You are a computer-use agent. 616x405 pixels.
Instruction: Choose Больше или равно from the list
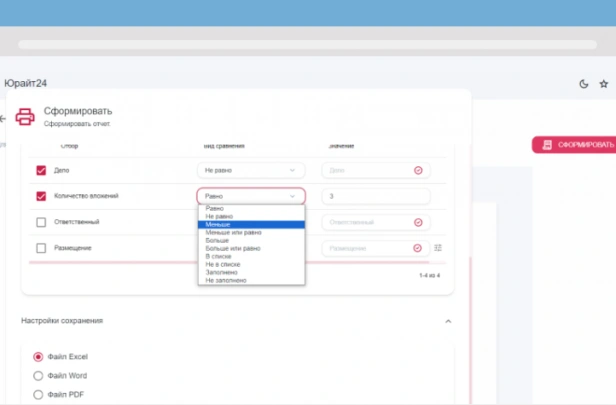point(233,248)
